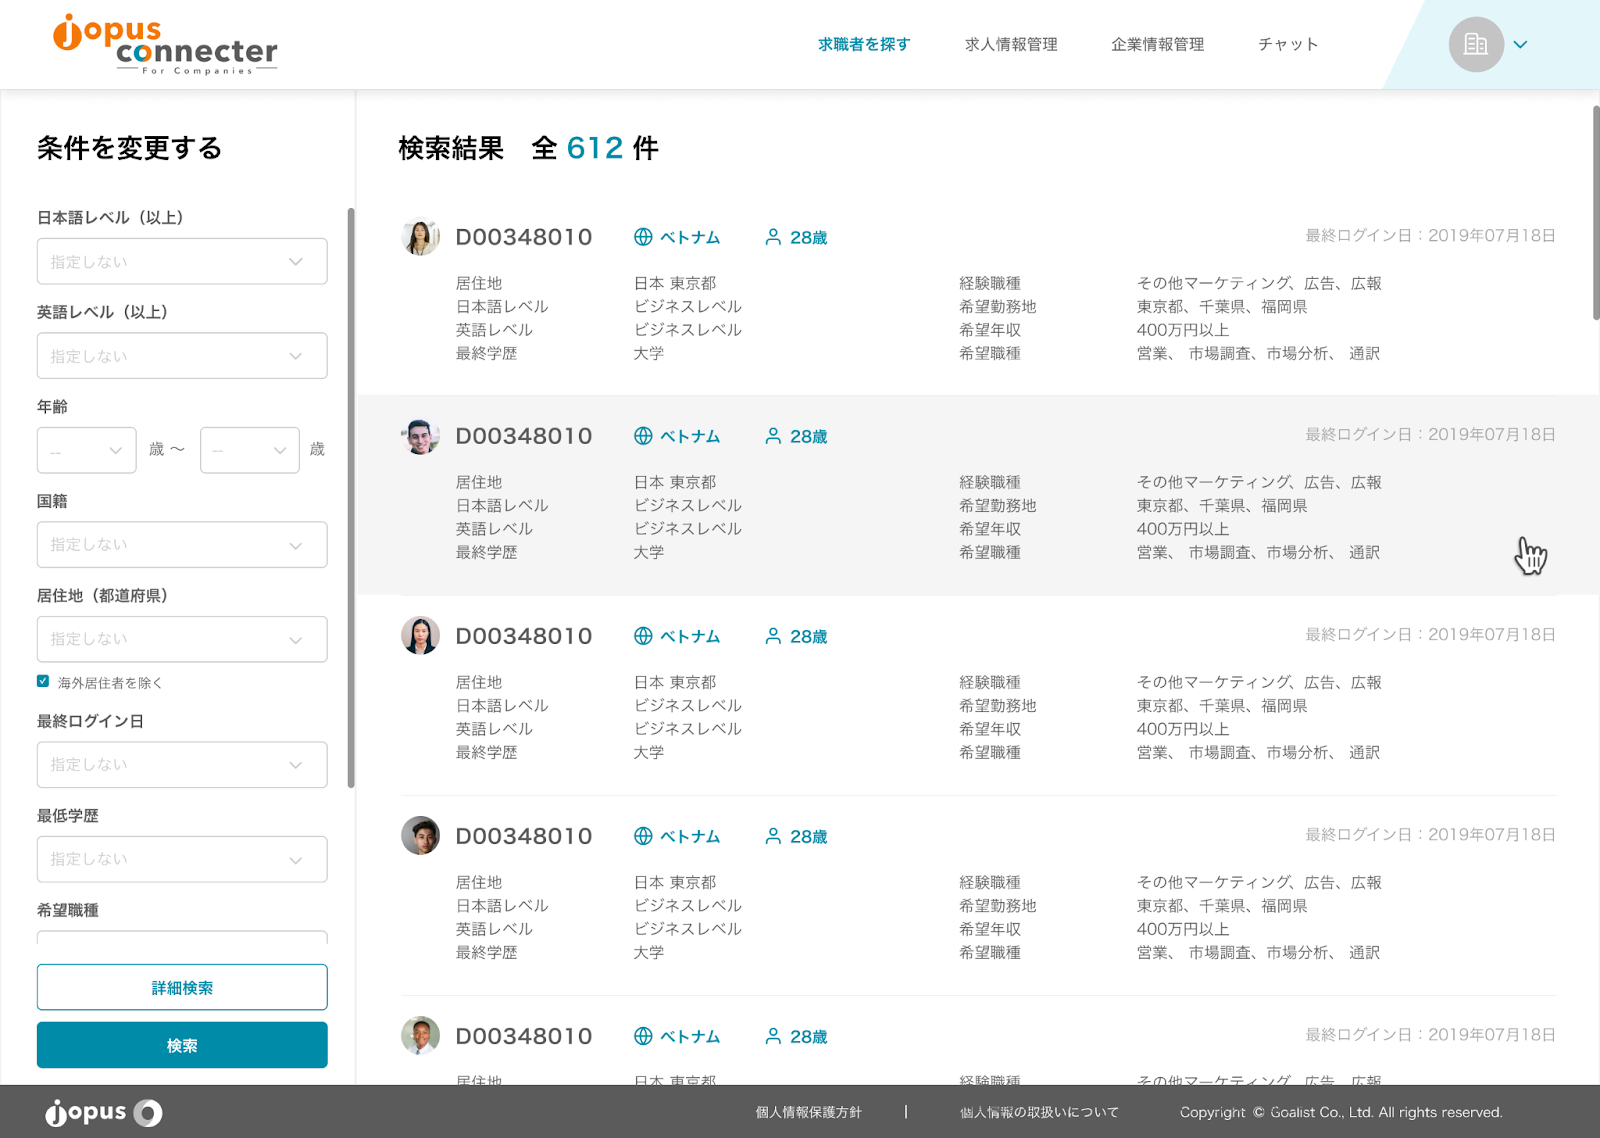1600x1138 pixels.
Task: Expand the account menu chevron in header
Action: tap(1520, 44)
